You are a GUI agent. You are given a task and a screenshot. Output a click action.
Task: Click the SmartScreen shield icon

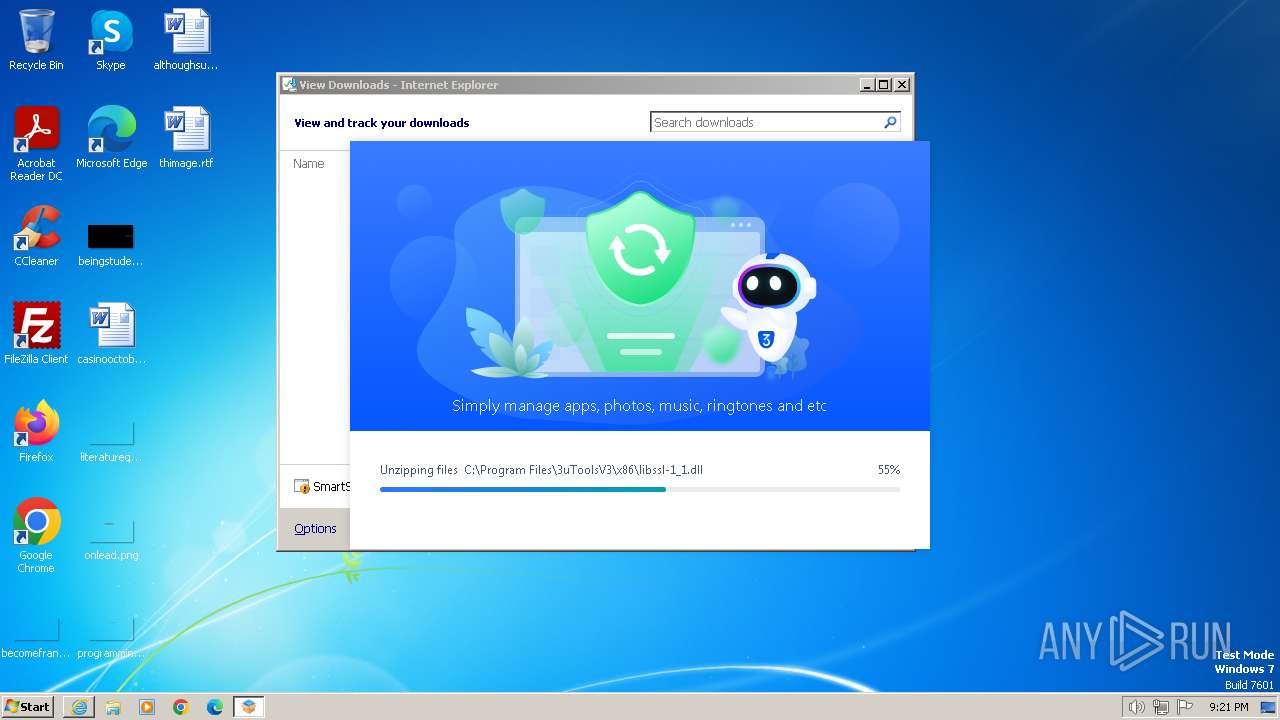pos(302,487)
